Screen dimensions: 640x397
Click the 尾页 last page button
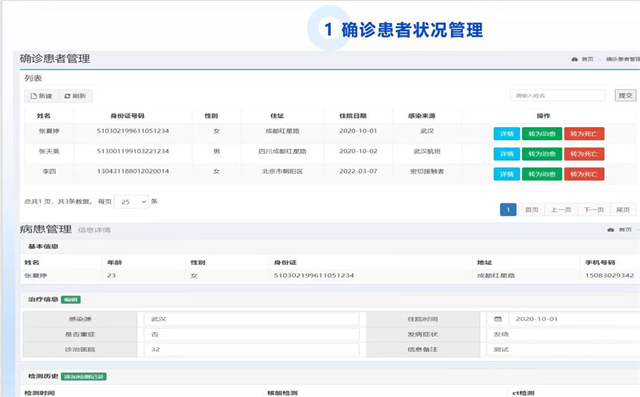[x=623, y=210]
